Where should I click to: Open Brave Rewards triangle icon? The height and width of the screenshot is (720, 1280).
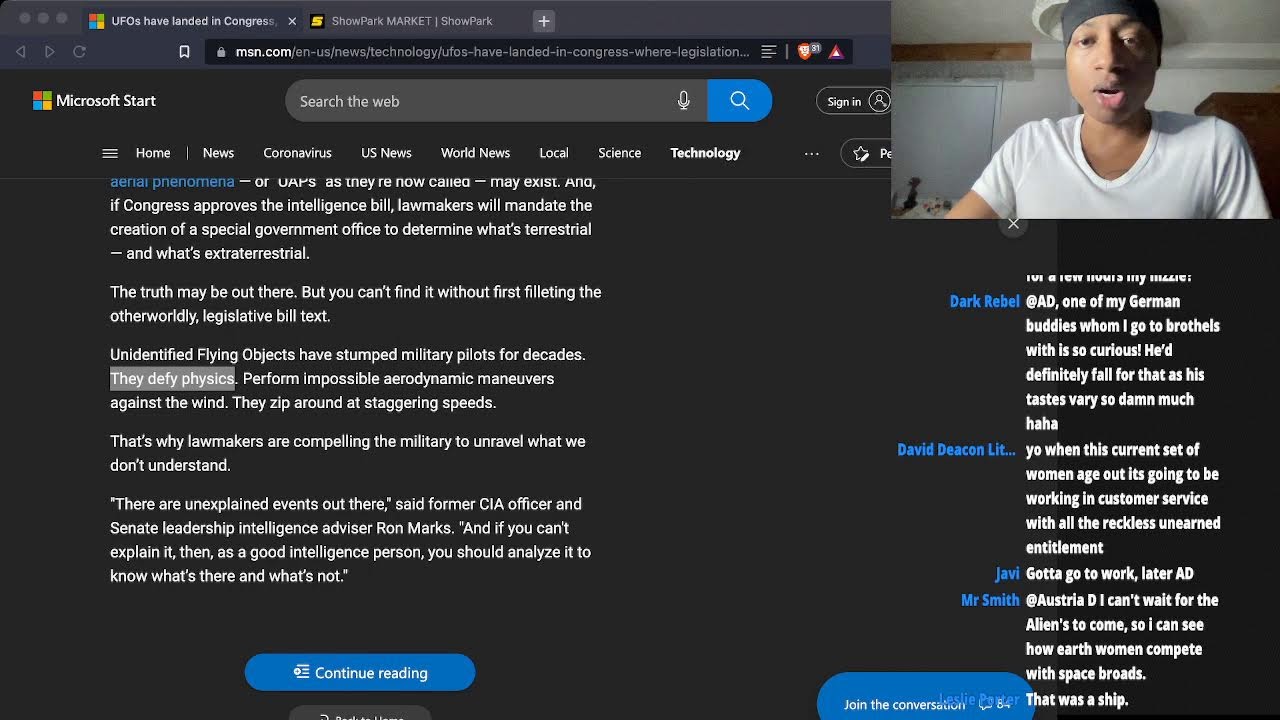(836, 52)
